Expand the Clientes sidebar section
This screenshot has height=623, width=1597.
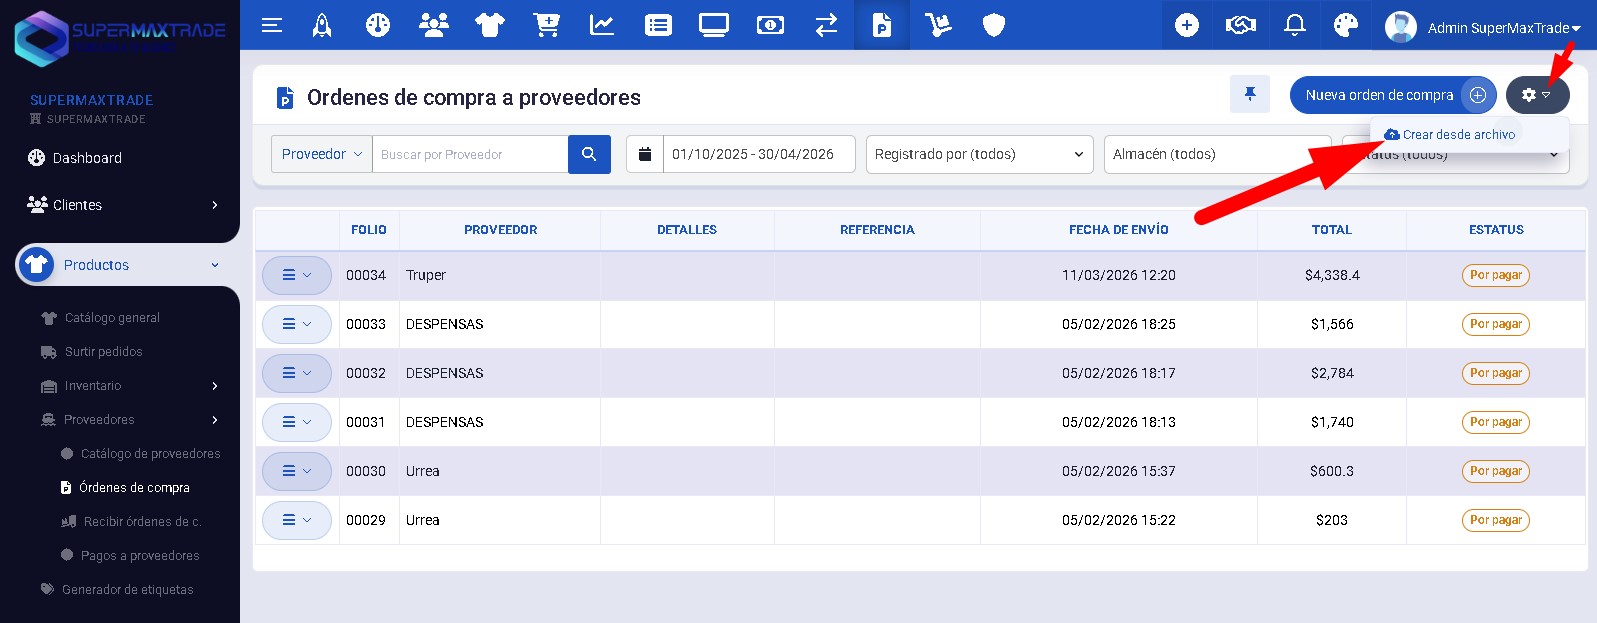click(120, 205)
